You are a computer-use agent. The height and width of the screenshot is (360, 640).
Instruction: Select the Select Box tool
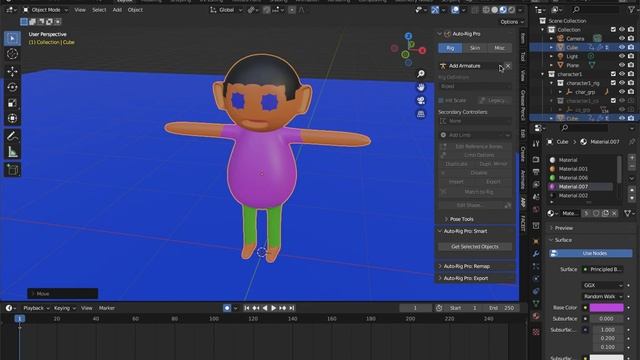tap(12, 38)
